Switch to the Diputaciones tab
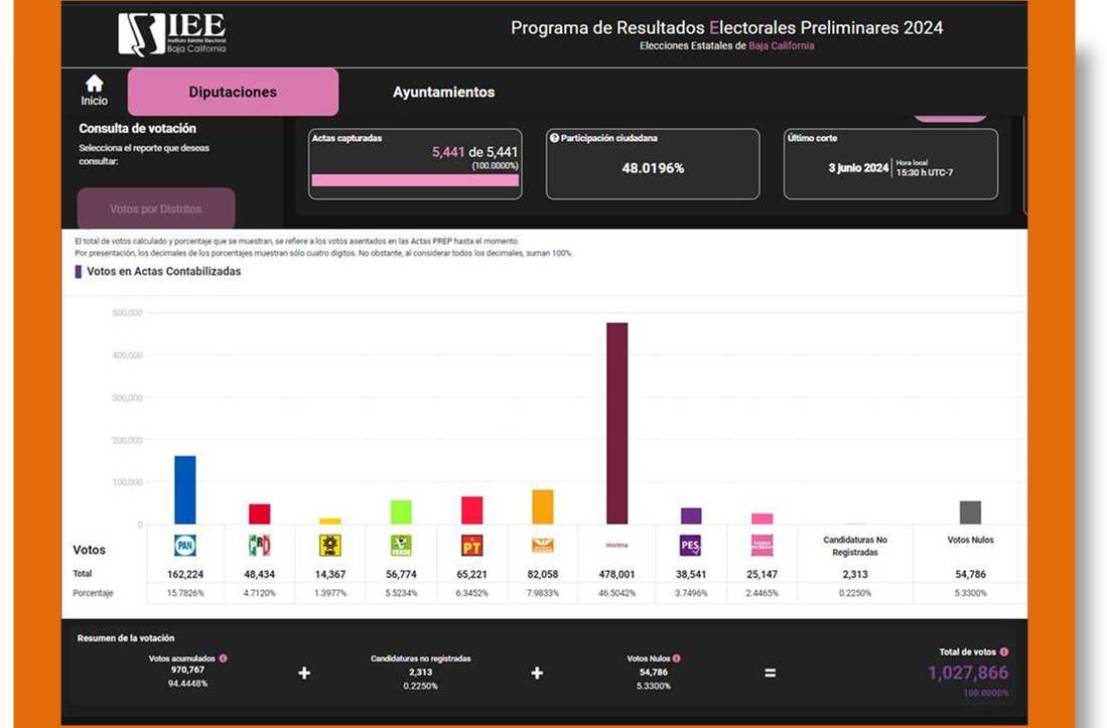The width and height of the screenshot is (1107, 728). tap(233, 92)
